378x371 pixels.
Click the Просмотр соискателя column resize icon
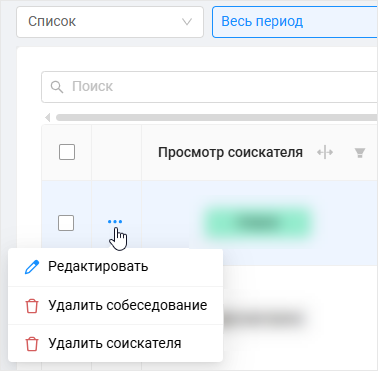click(x=325, y=153)
